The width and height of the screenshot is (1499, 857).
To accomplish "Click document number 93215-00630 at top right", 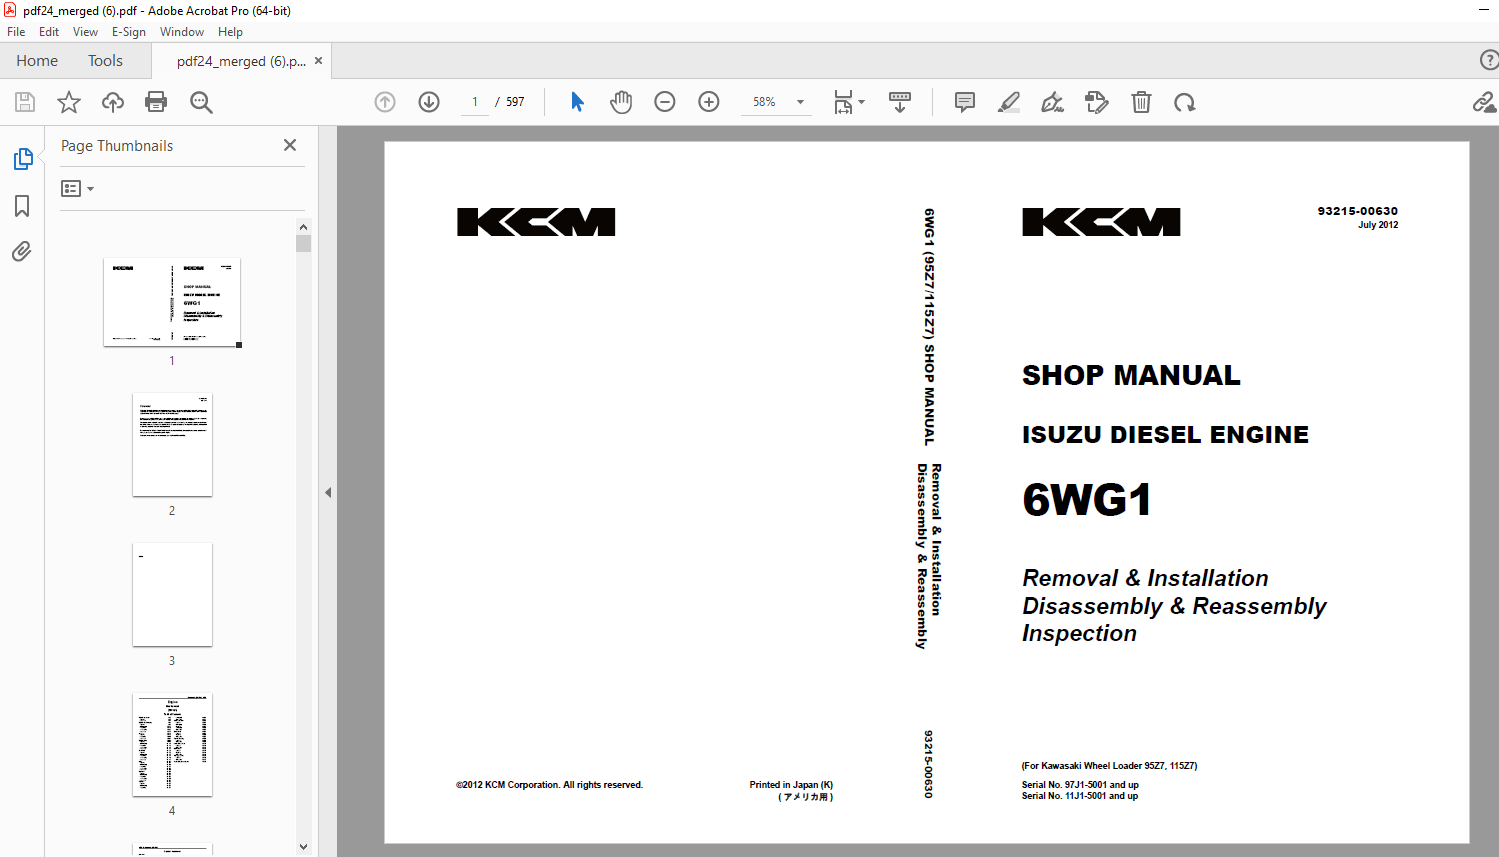I will pyautogui.click(x=1358, y=211).
